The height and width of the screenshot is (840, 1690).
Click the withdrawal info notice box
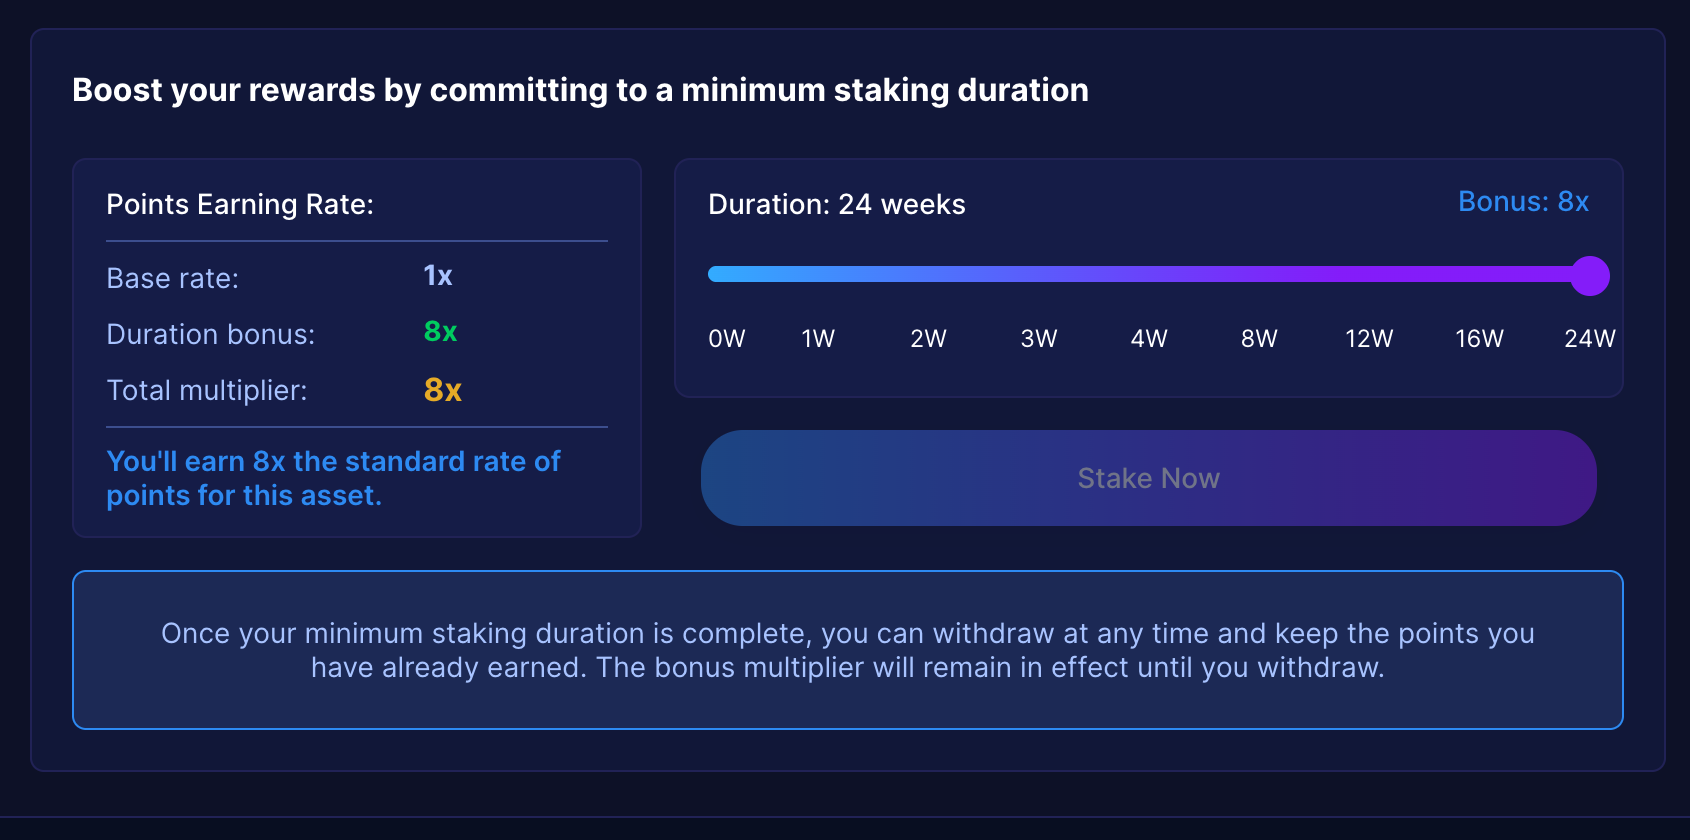click(847, 650)
